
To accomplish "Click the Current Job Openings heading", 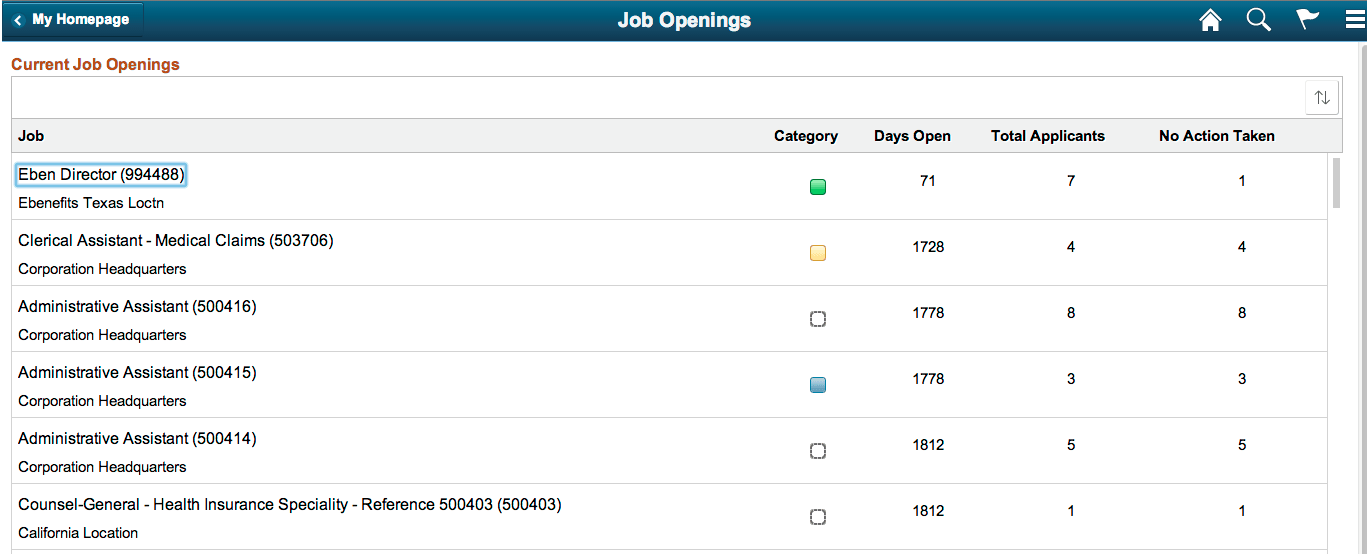I will coord(95,64).
